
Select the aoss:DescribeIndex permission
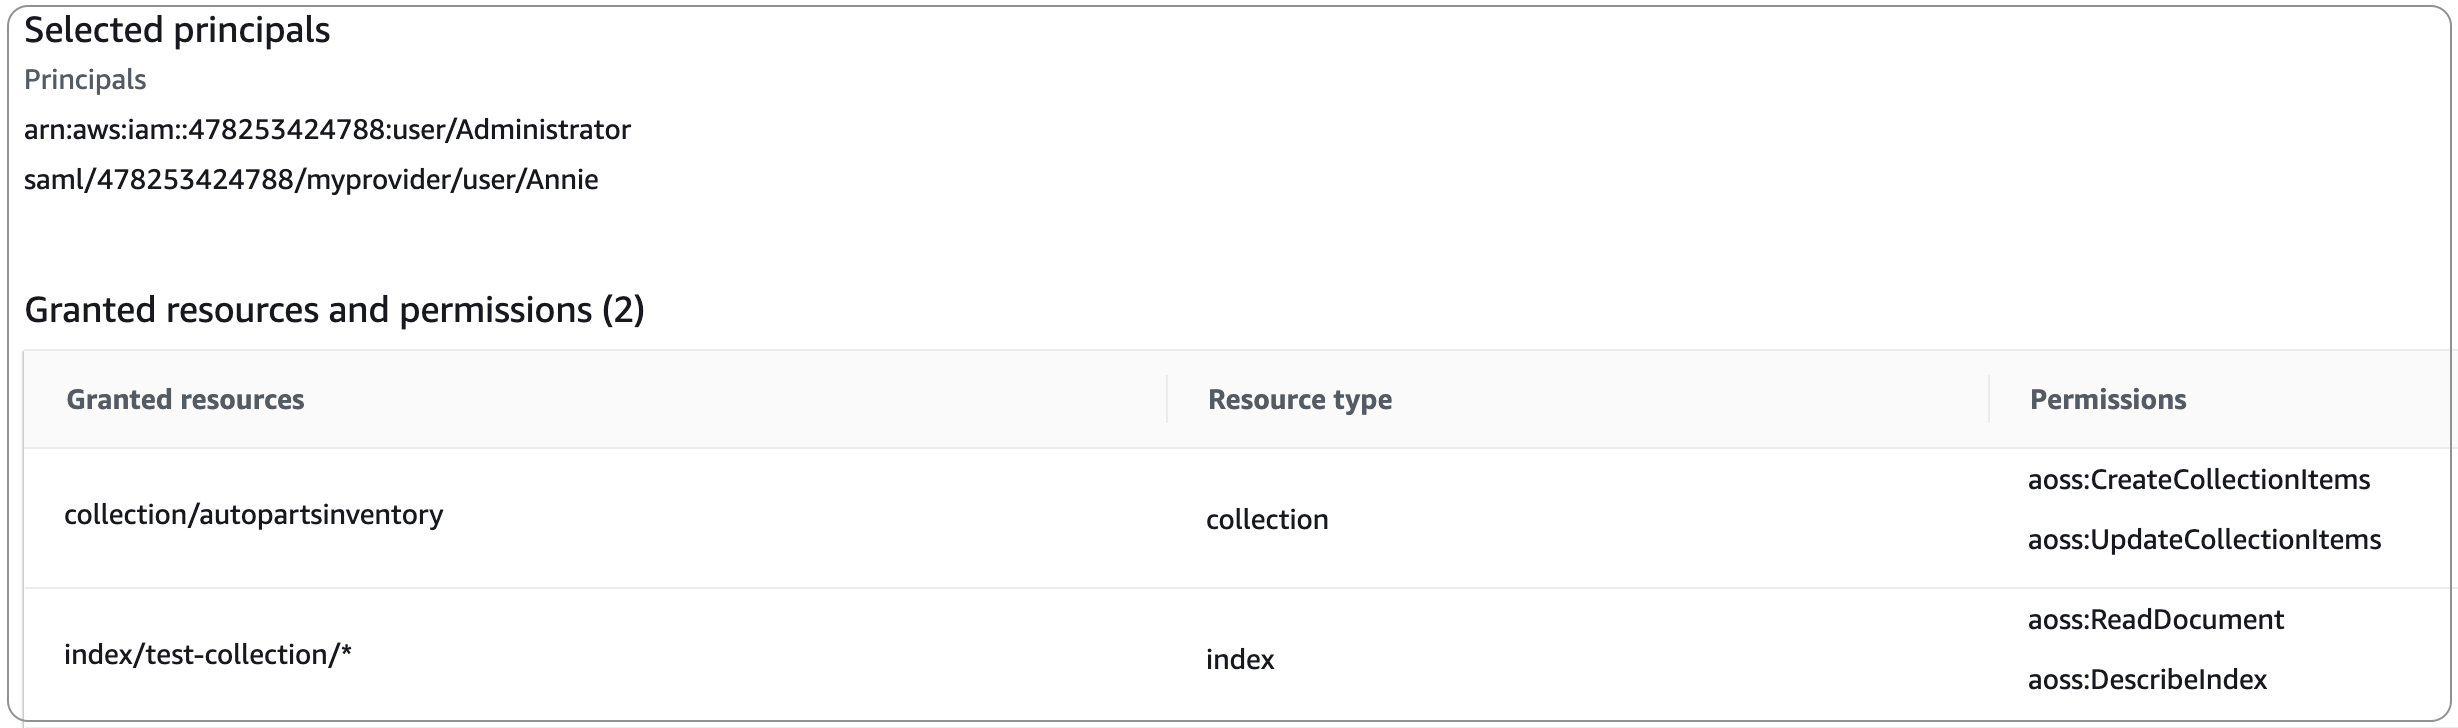tap(2147, 680)
